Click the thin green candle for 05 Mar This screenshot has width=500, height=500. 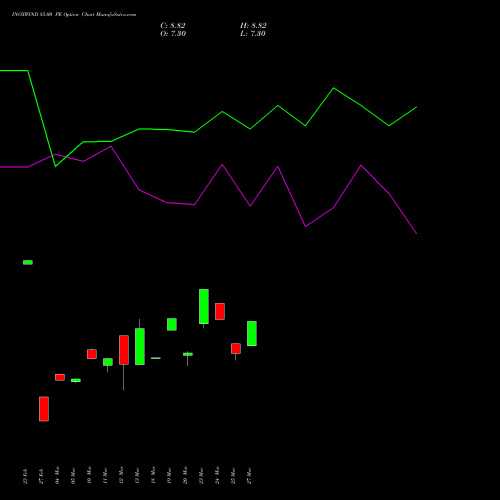click(76, 380)
